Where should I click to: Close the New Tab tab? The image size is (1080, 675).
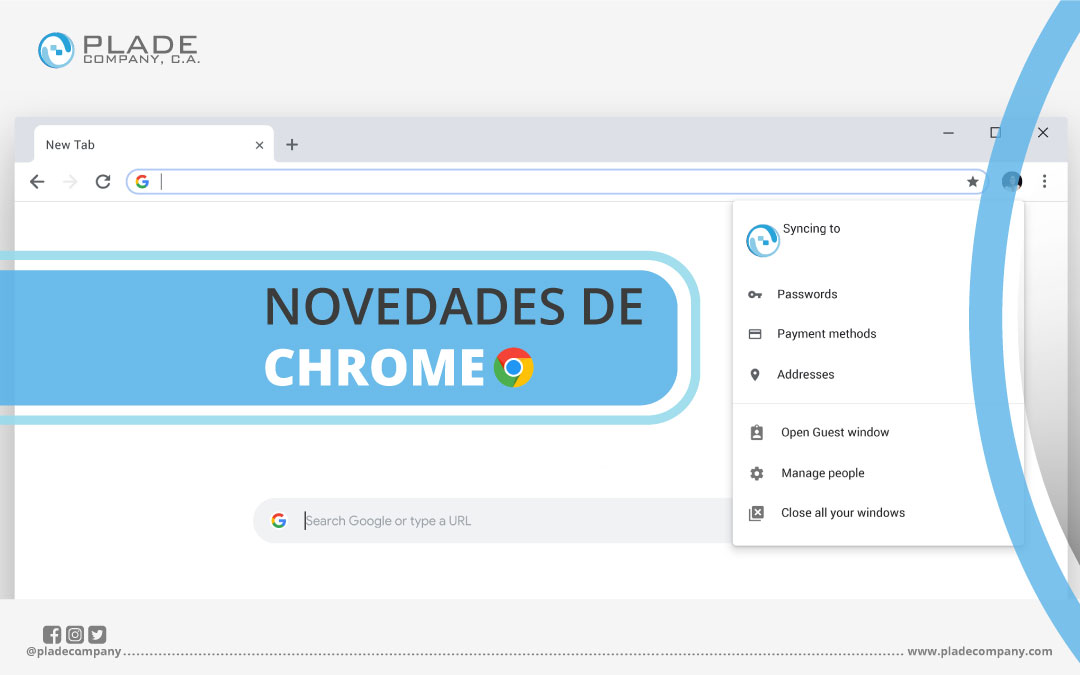click(260, 145)
